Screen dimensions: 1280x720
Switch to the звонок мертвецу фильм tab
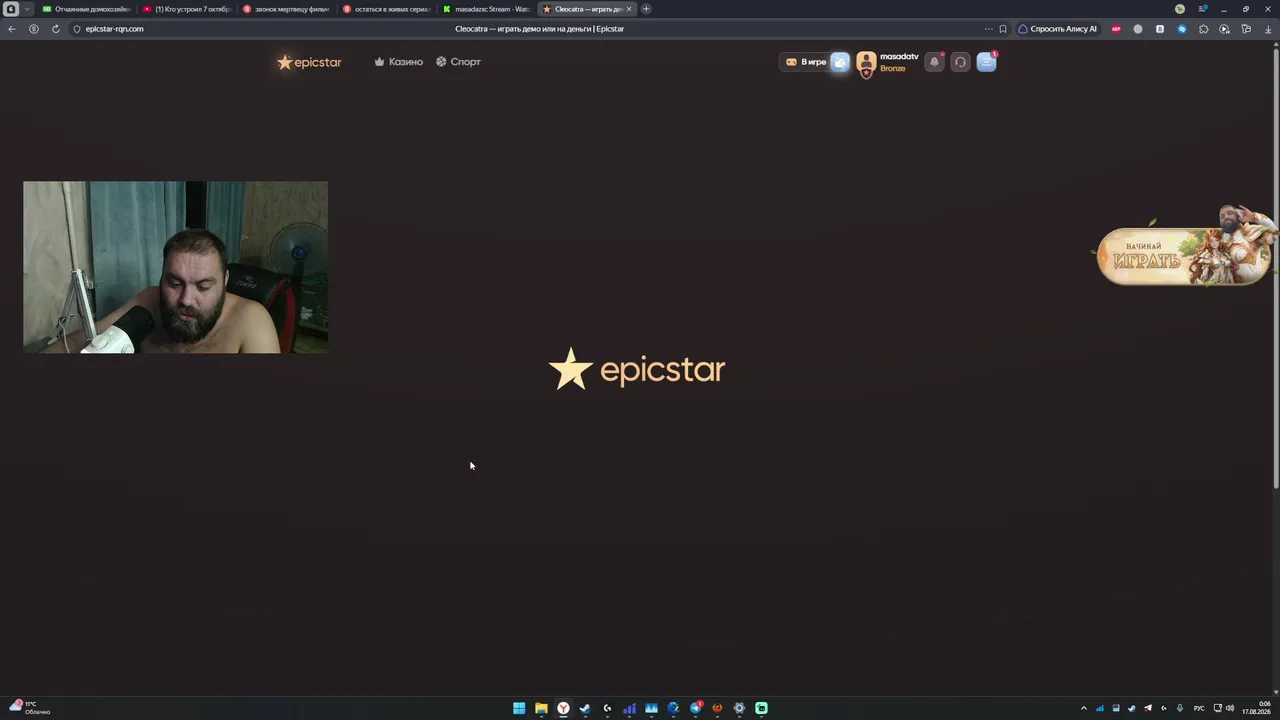[x=286, y=9]
